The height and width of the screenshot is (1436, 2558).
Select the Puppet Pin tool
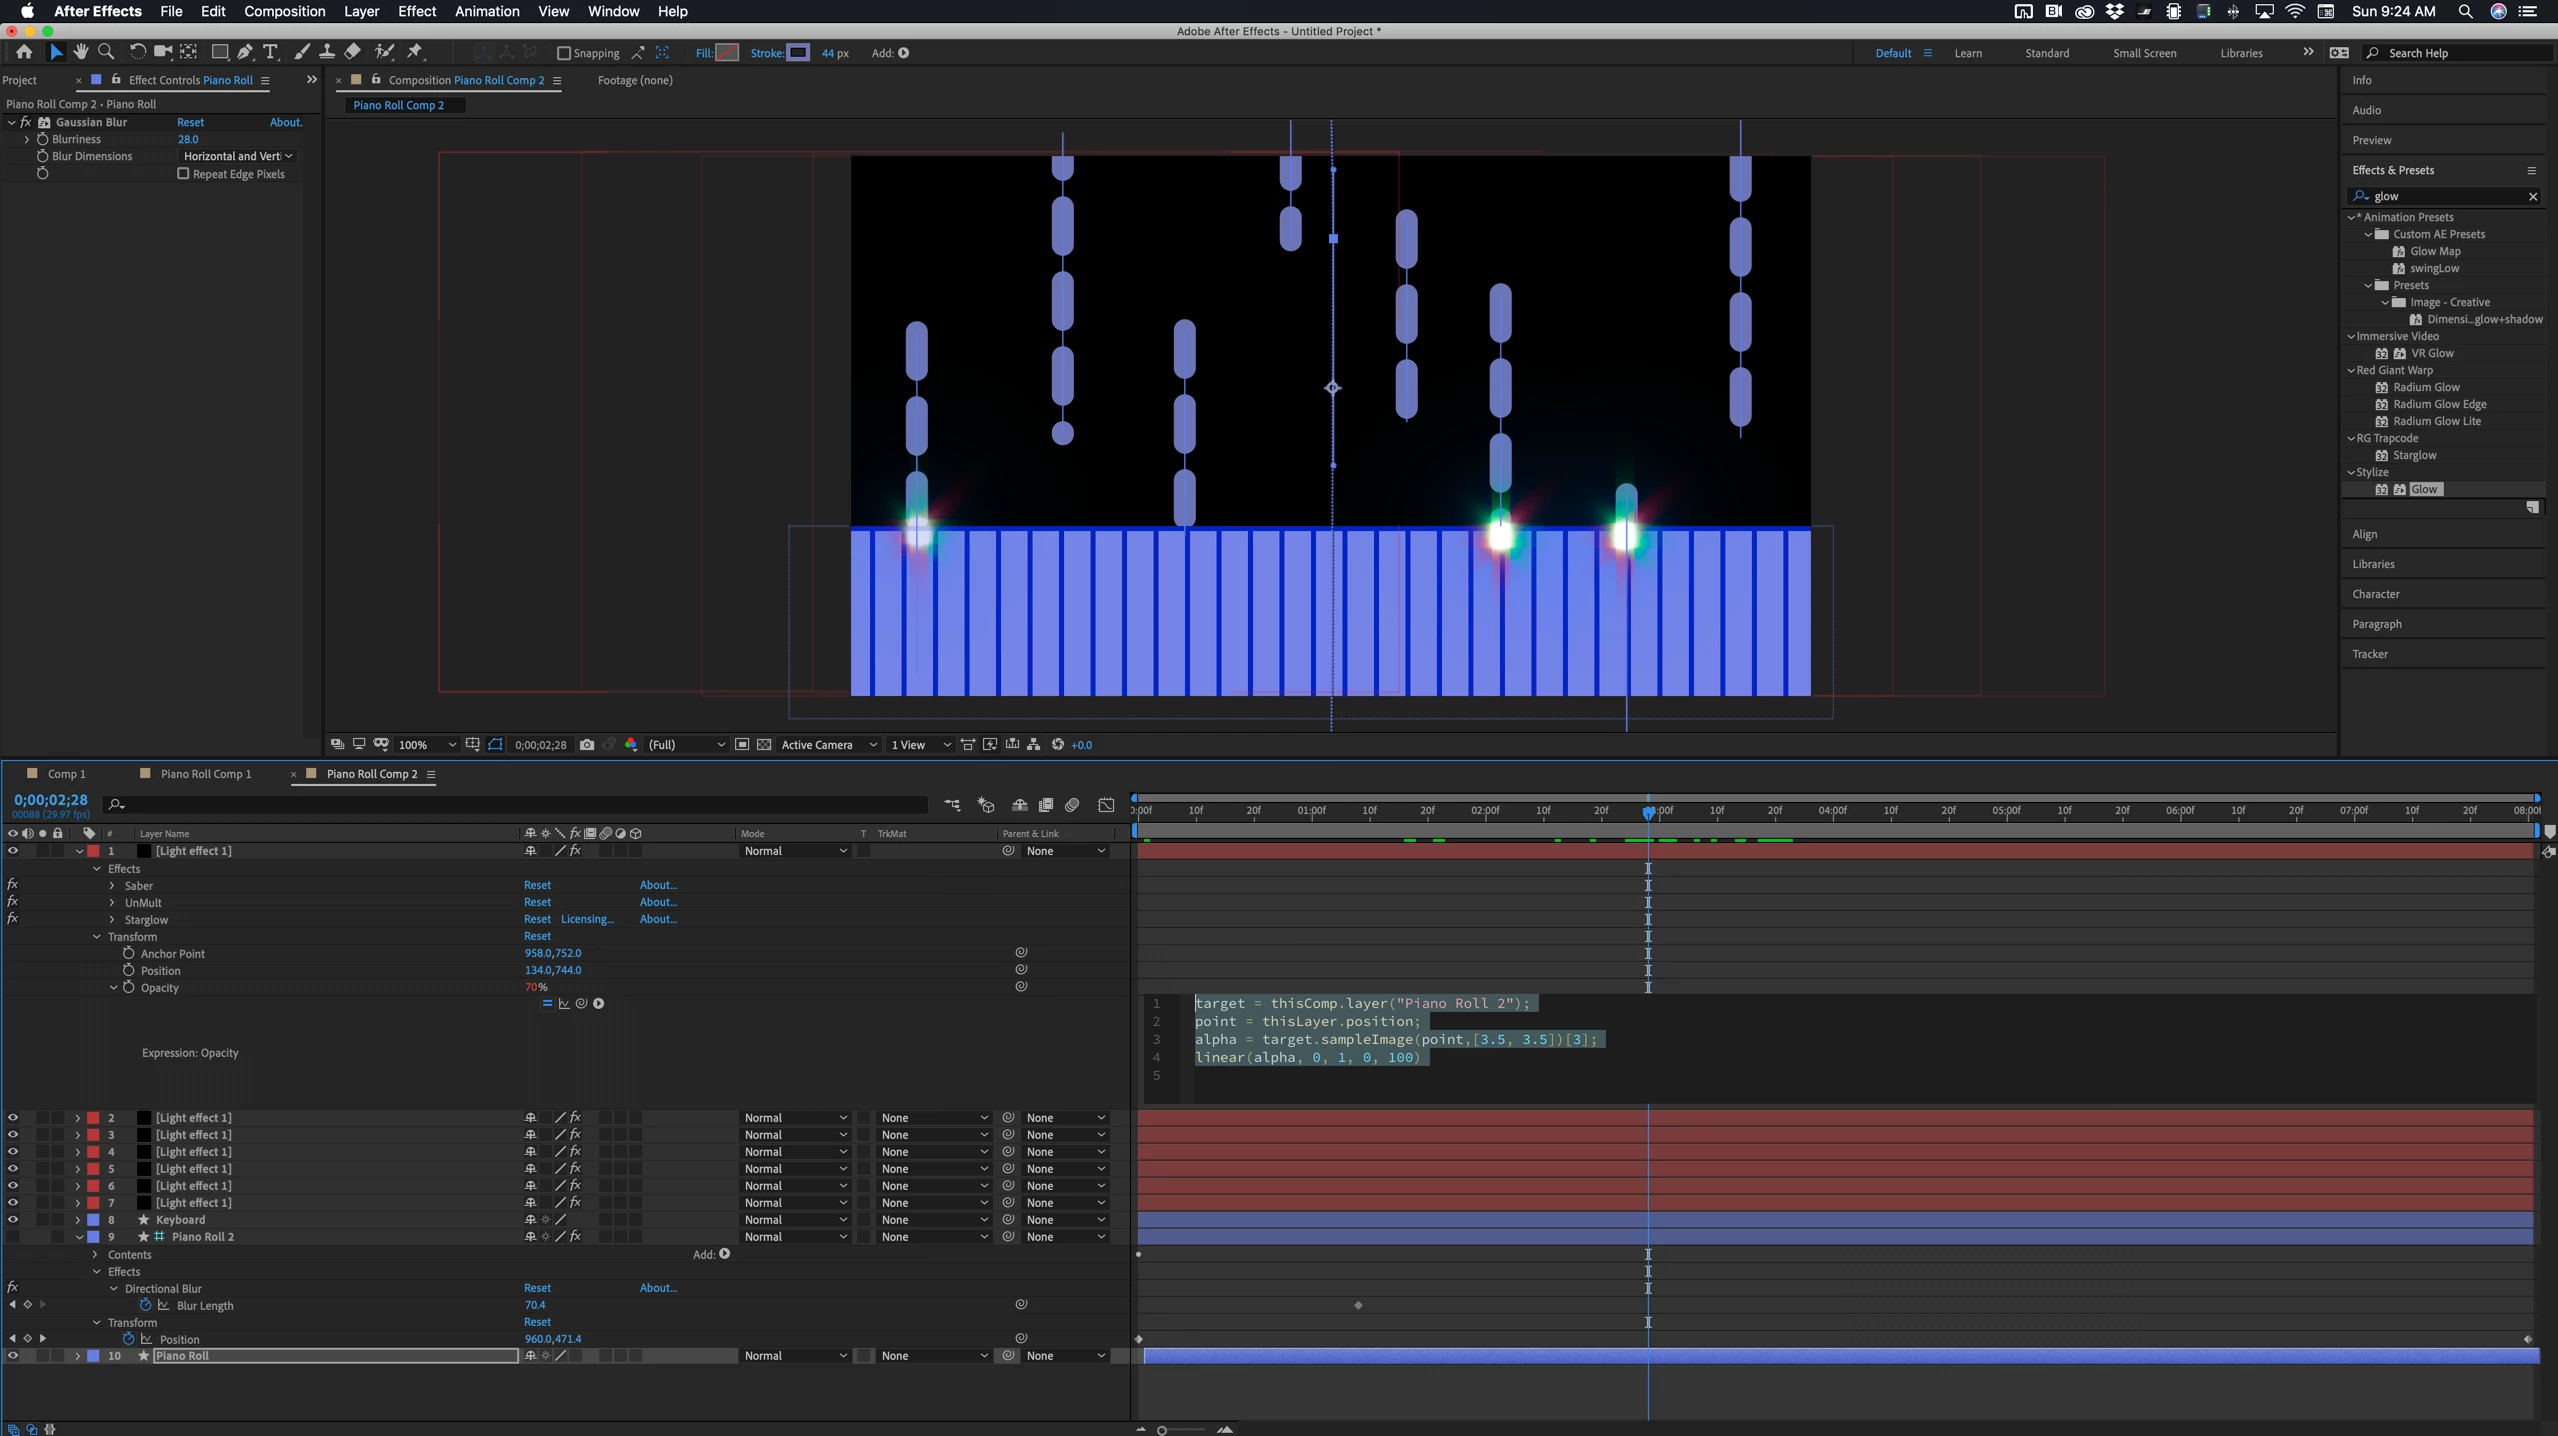coord(415,52)
